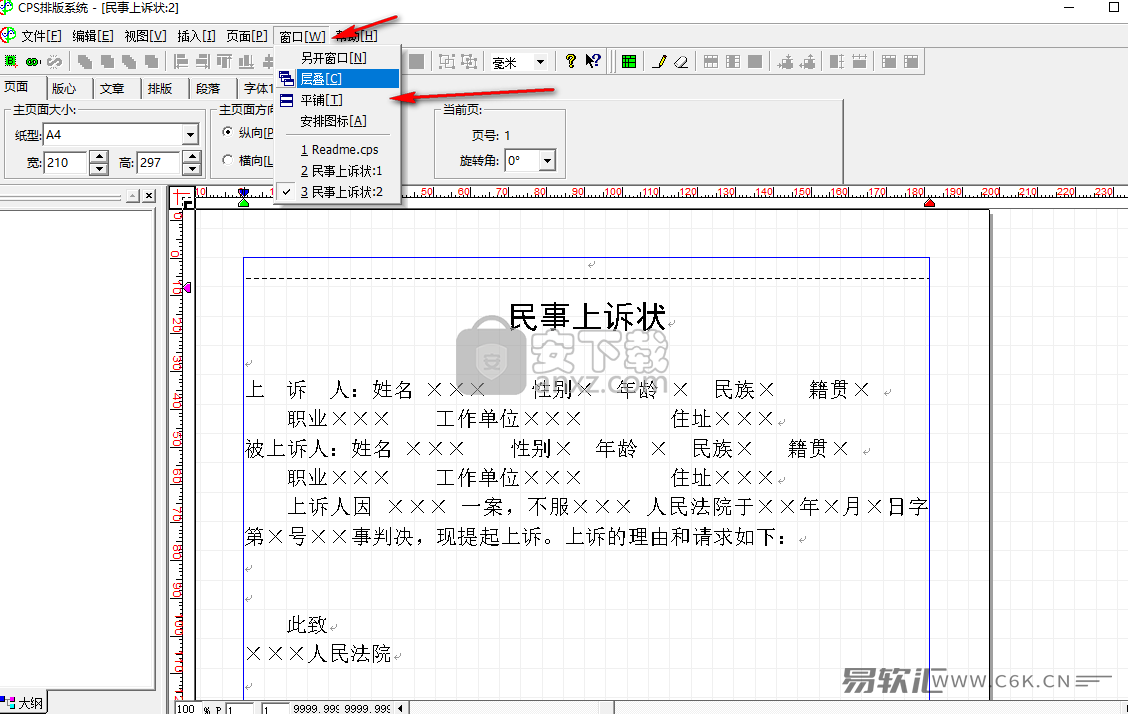Click the 宽 width input field showing 210
The image size is (1128, 714).
point(66,163)
